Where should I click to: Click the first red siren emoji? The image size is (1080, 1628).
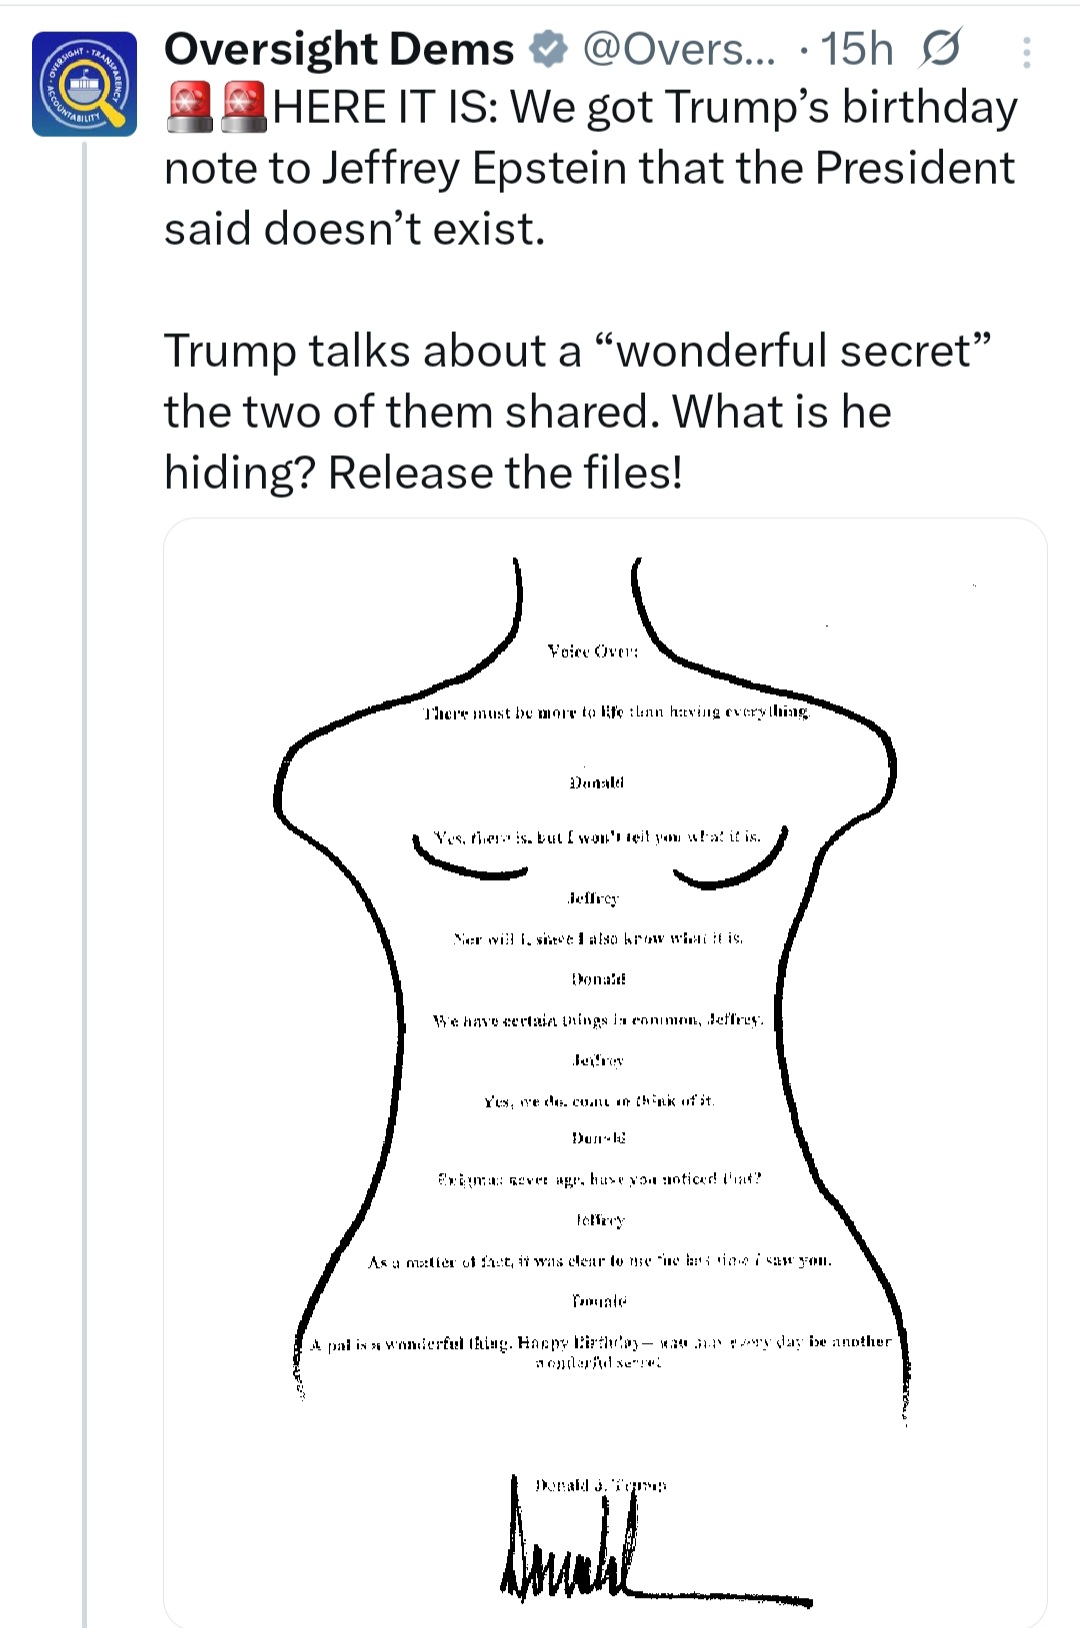tap(189, 108)
